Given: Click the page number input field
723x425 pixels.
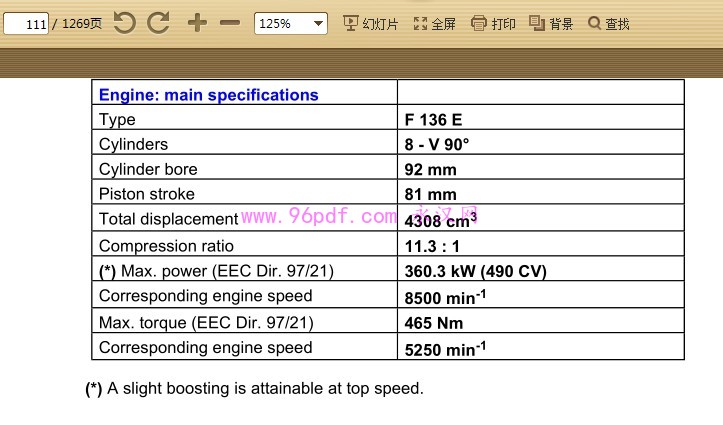Looking at the screenshot, I should [26, 24].
